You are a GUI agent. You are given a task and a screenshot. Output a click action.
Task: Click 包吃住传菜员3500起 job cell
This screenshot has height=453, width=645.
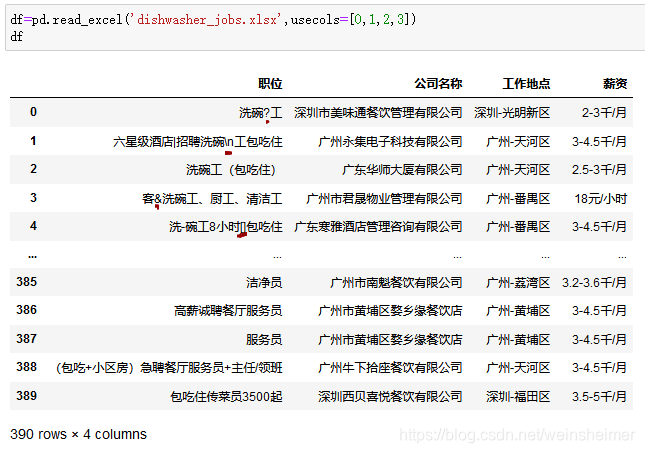click(226, 397)
